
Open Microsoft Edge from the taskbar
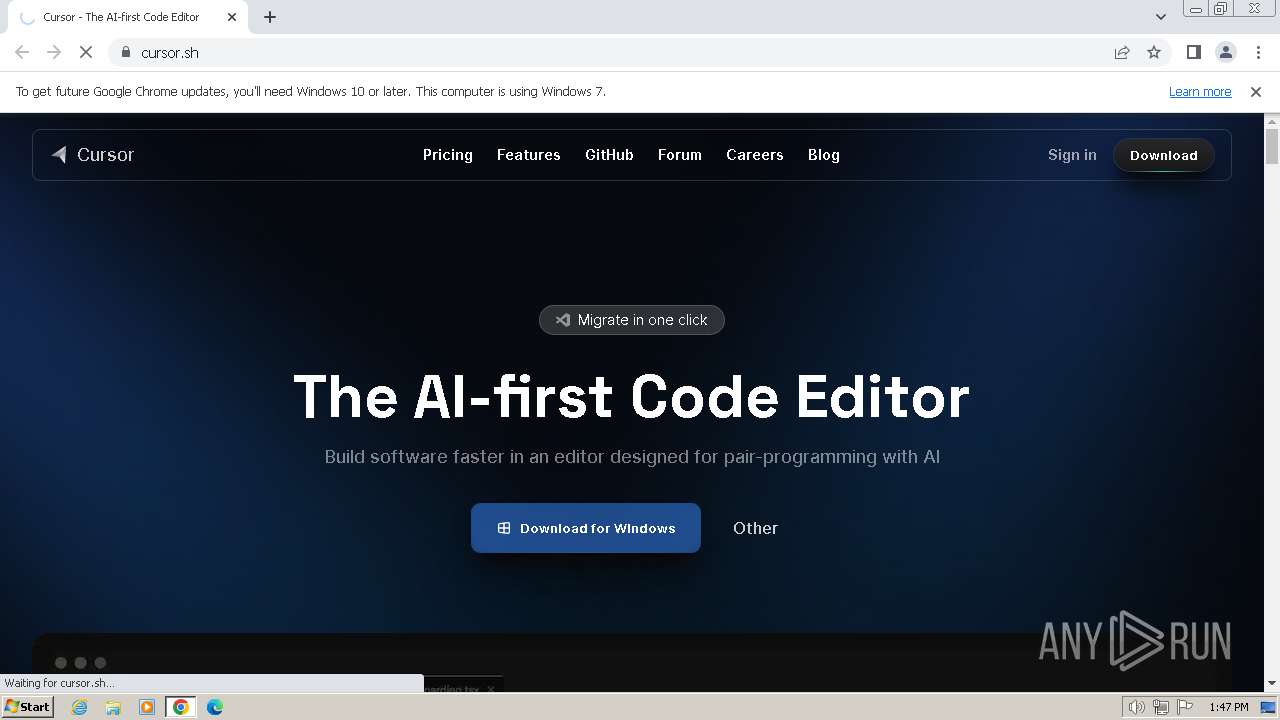point(215,707)
